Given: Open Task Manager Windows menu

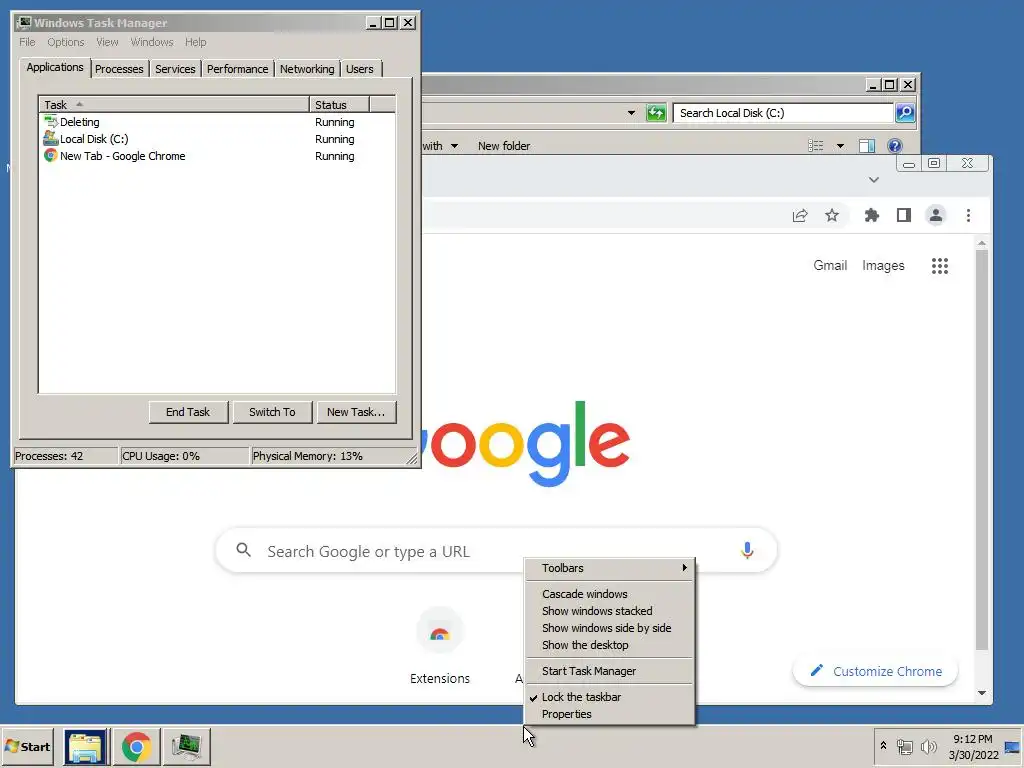Looking at the screenshot, I should point(152,42).
